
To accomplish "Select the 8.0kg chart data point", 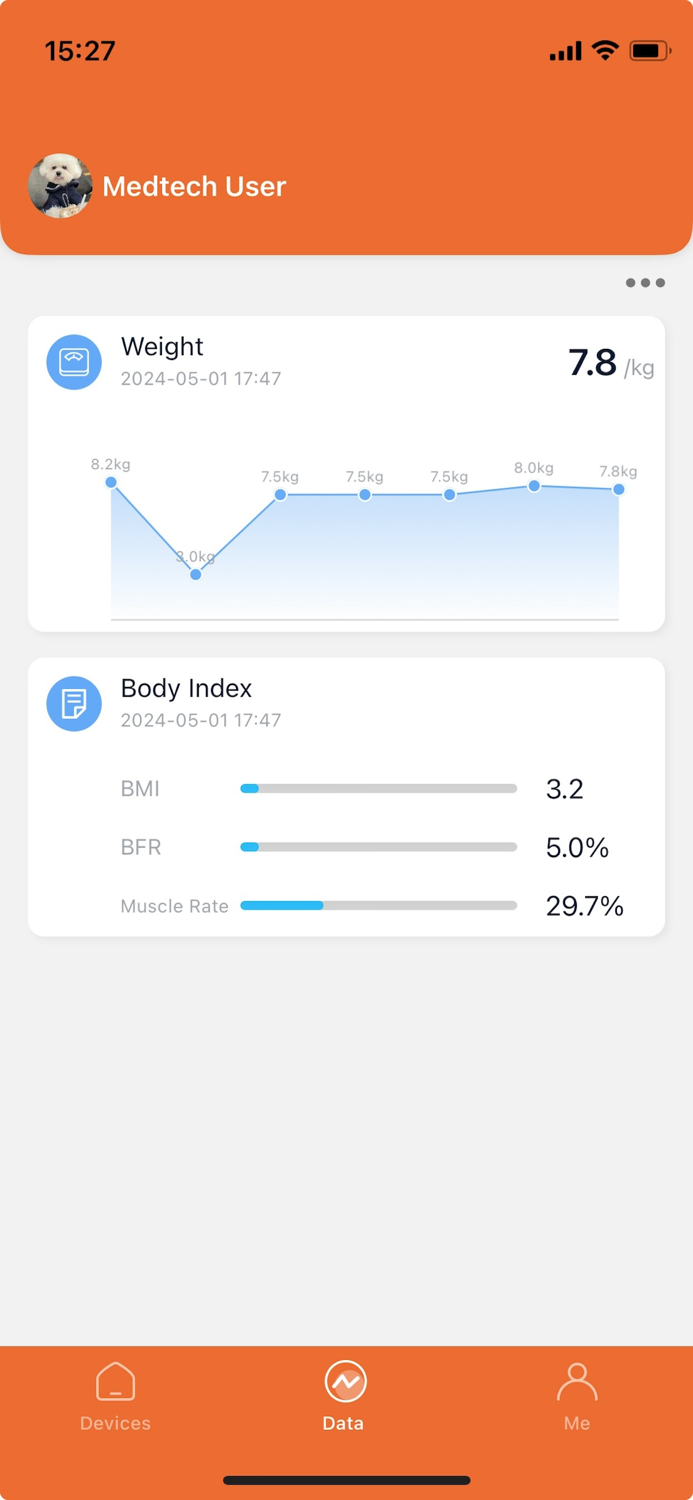I will tap(534, 486).
